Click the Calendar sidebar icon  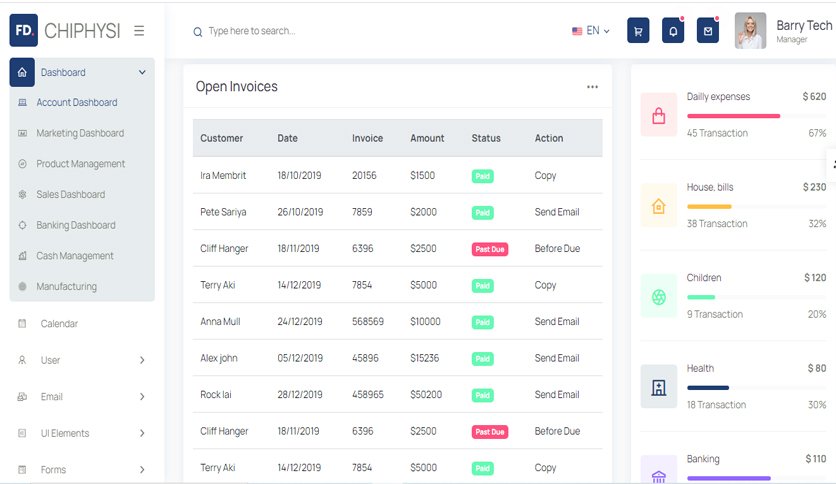click(22, 324)
